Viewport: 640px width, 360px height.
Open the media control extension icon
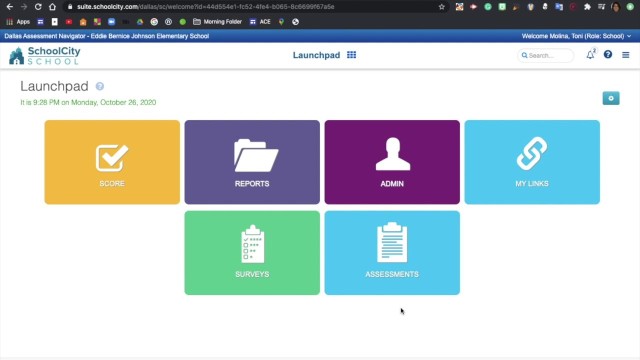tap(602, 7)
